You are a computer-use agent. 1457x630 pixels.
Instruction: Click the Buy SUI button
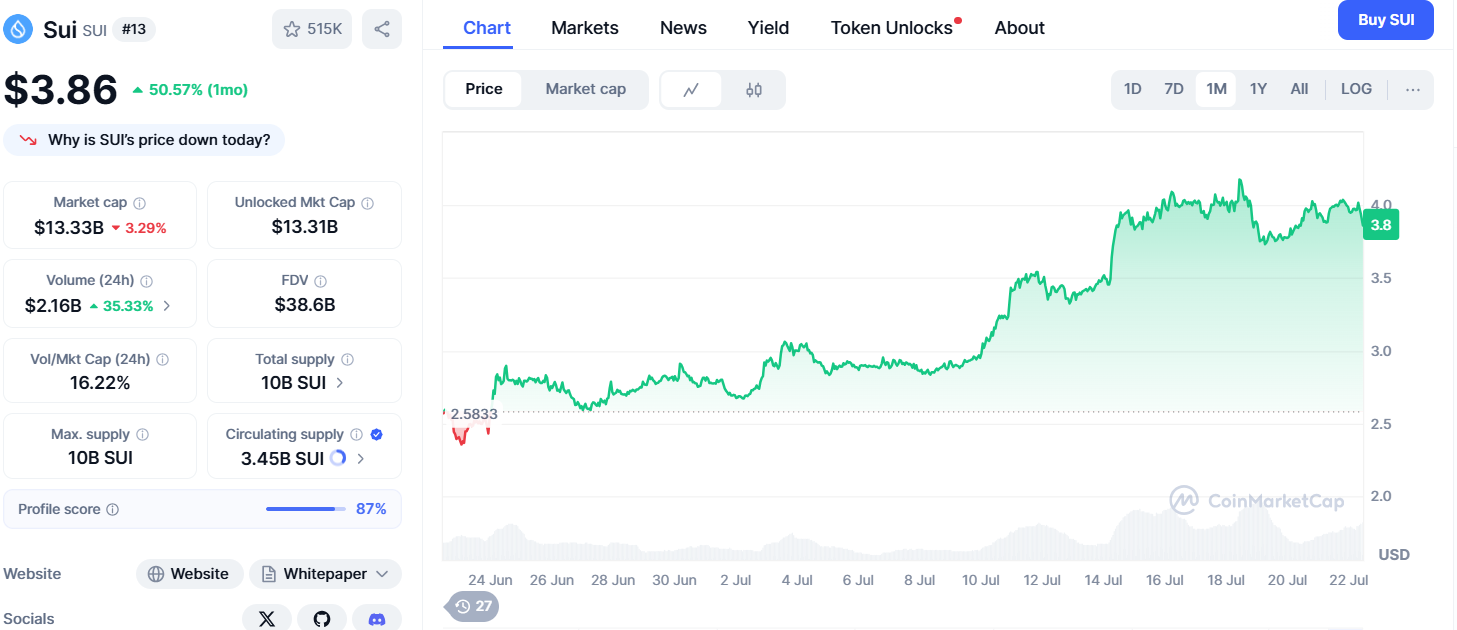(x=1386, y=20)
